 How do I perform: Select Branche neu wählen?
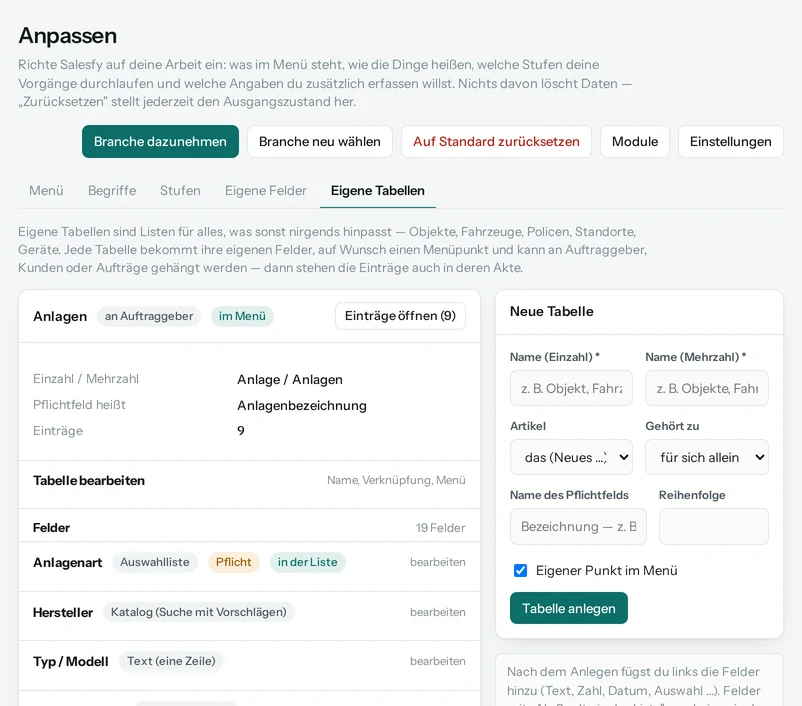pos(320,142)
